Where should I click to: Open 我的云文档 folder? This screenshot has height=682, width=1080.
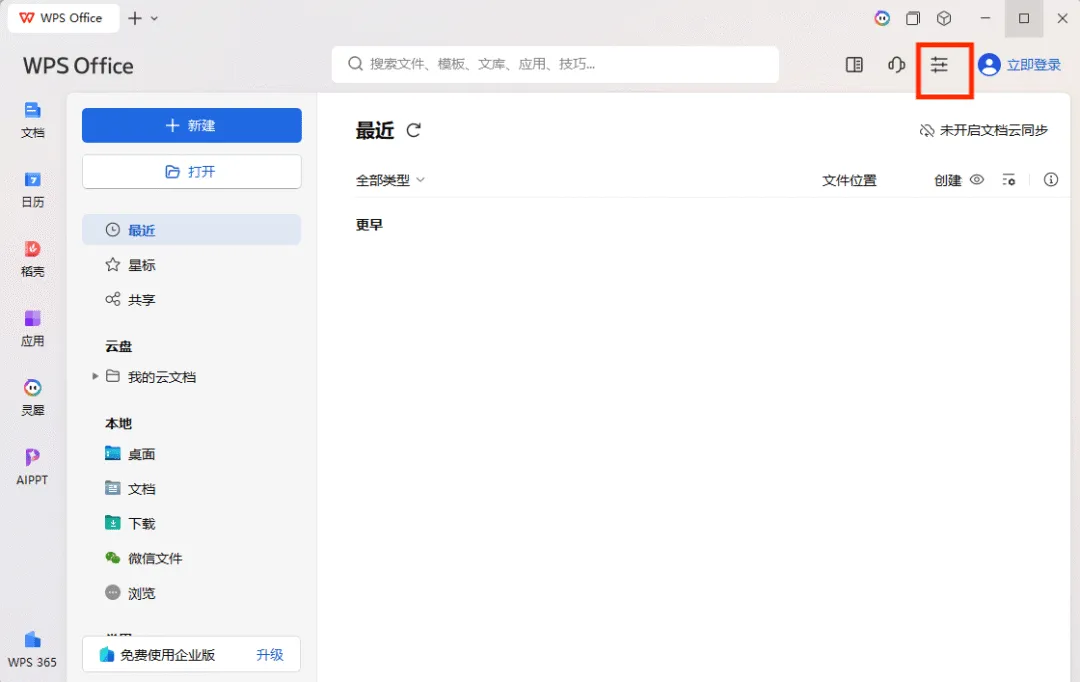pos(151,377)
